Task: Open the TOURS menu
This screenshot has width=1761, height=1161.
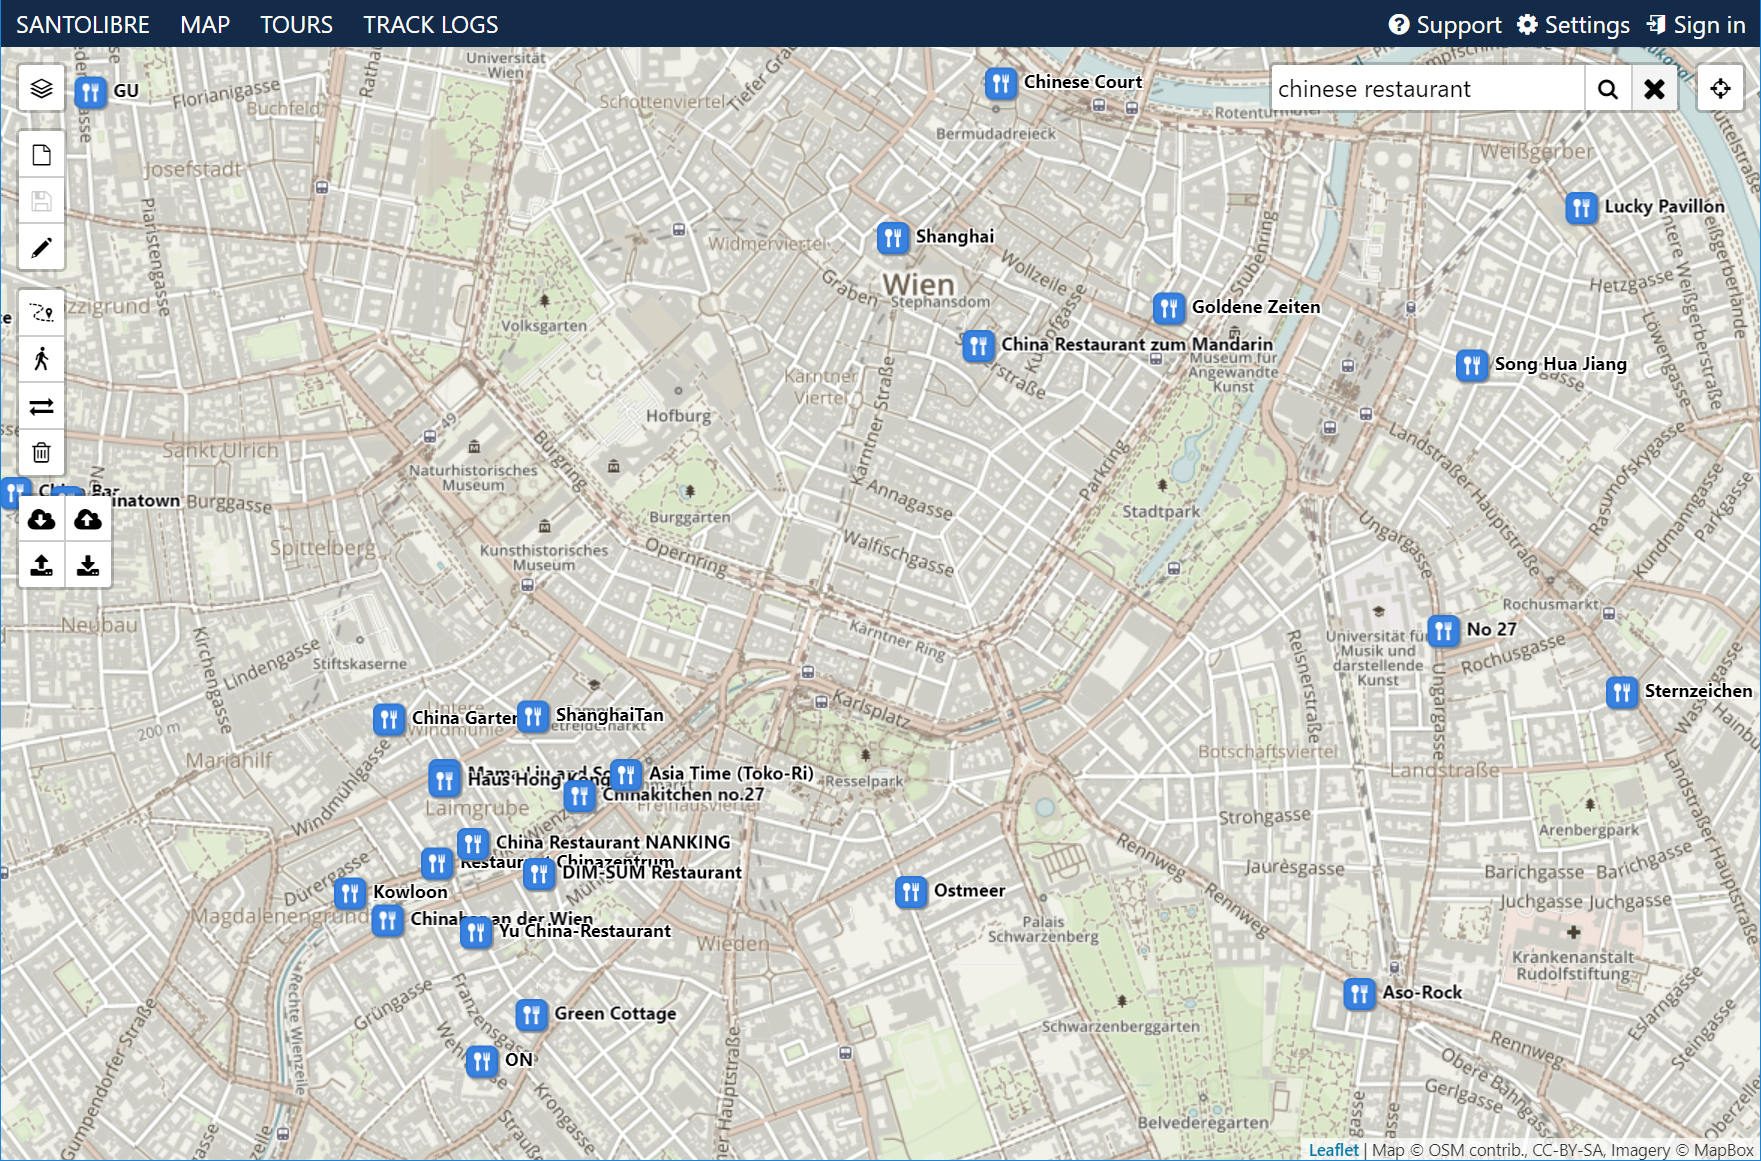Action: [296, 24]
